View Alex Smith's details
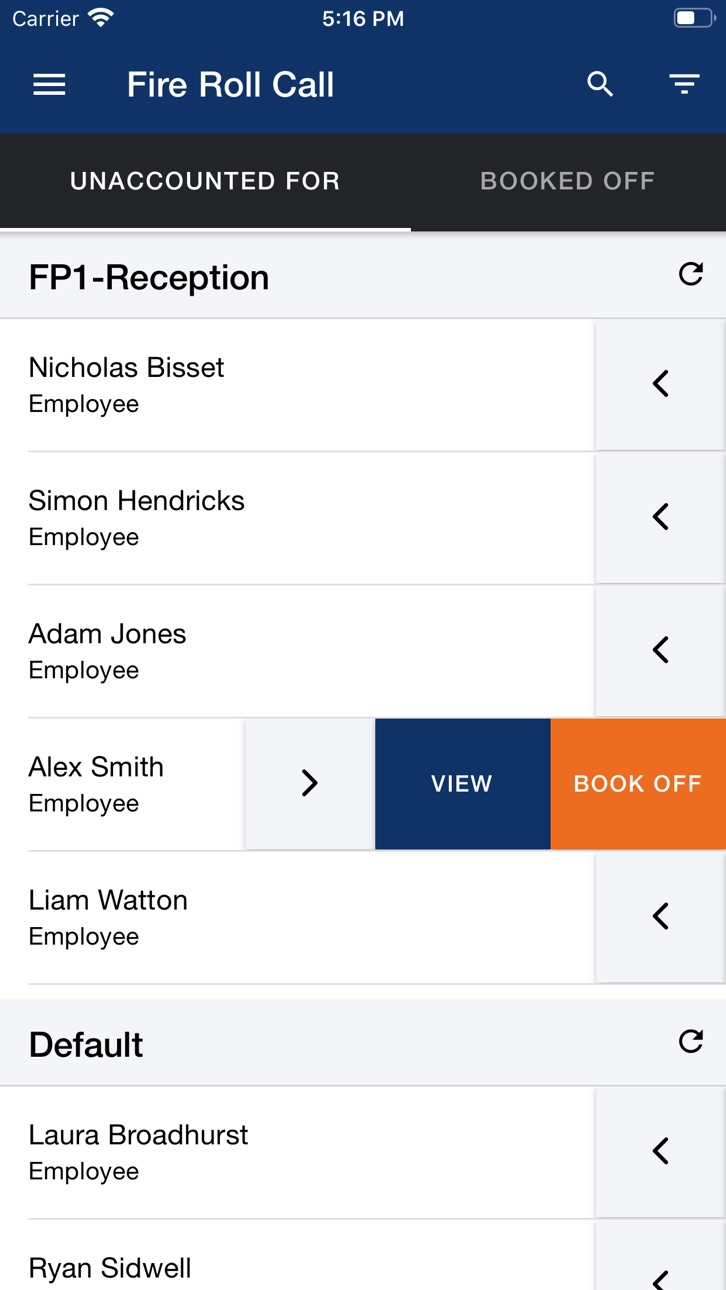The width and height of the screenshot is (726, 1290). (462, 784)
